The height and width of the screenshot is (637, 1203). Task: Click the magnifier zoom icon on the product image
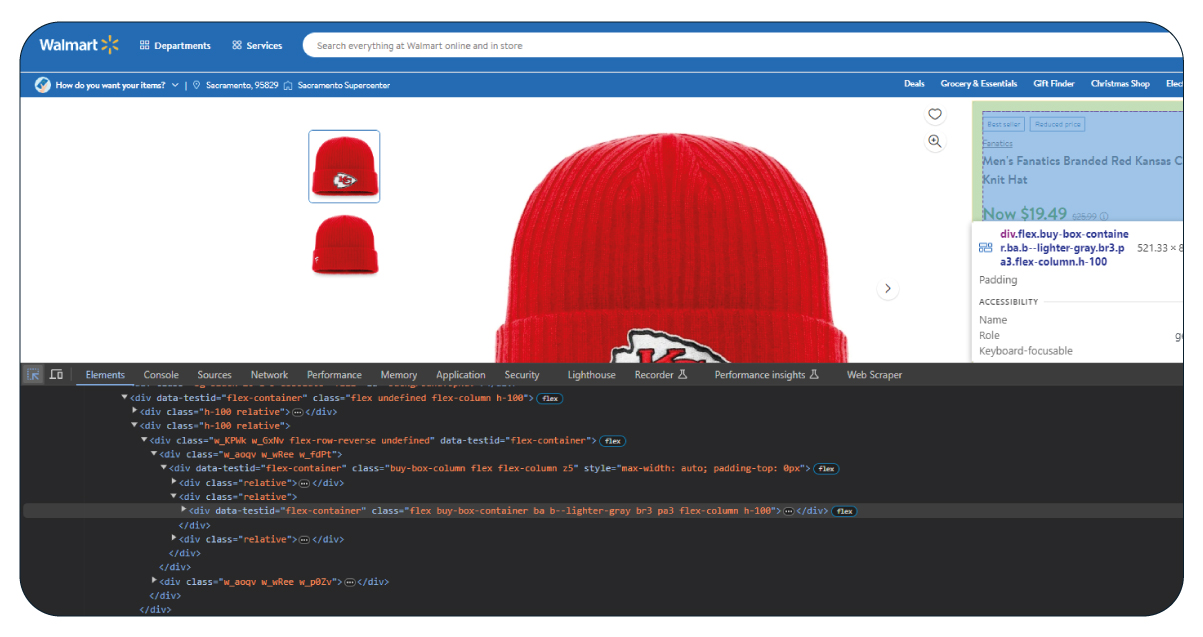click(935, 142)
